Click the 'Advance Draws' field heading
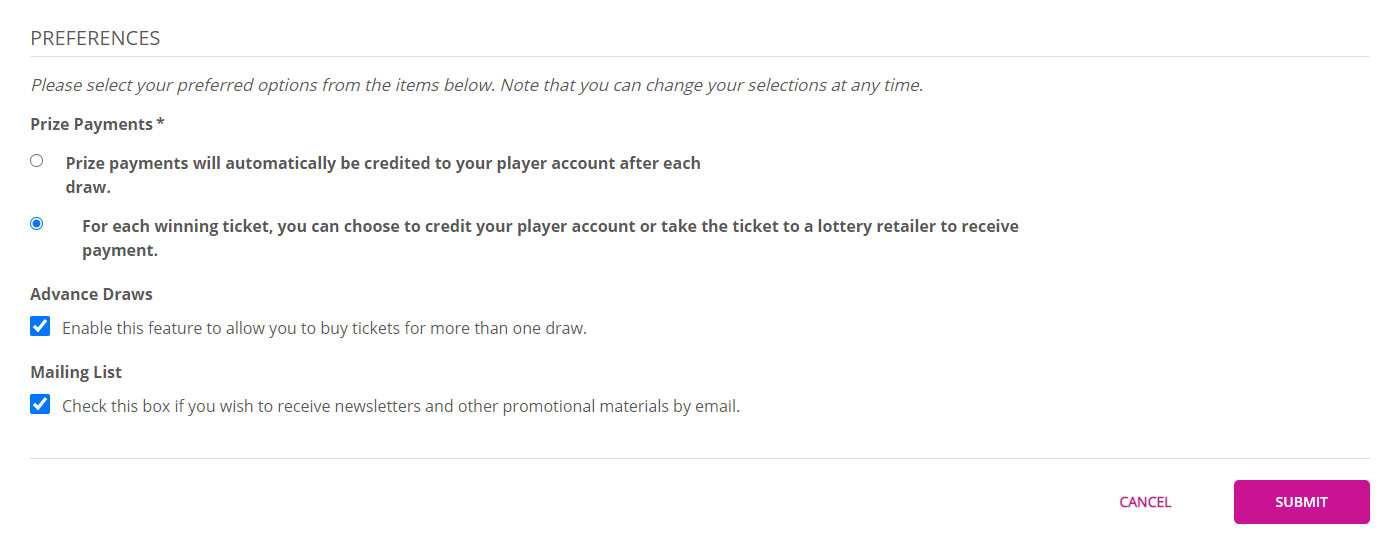 point(91,294)
